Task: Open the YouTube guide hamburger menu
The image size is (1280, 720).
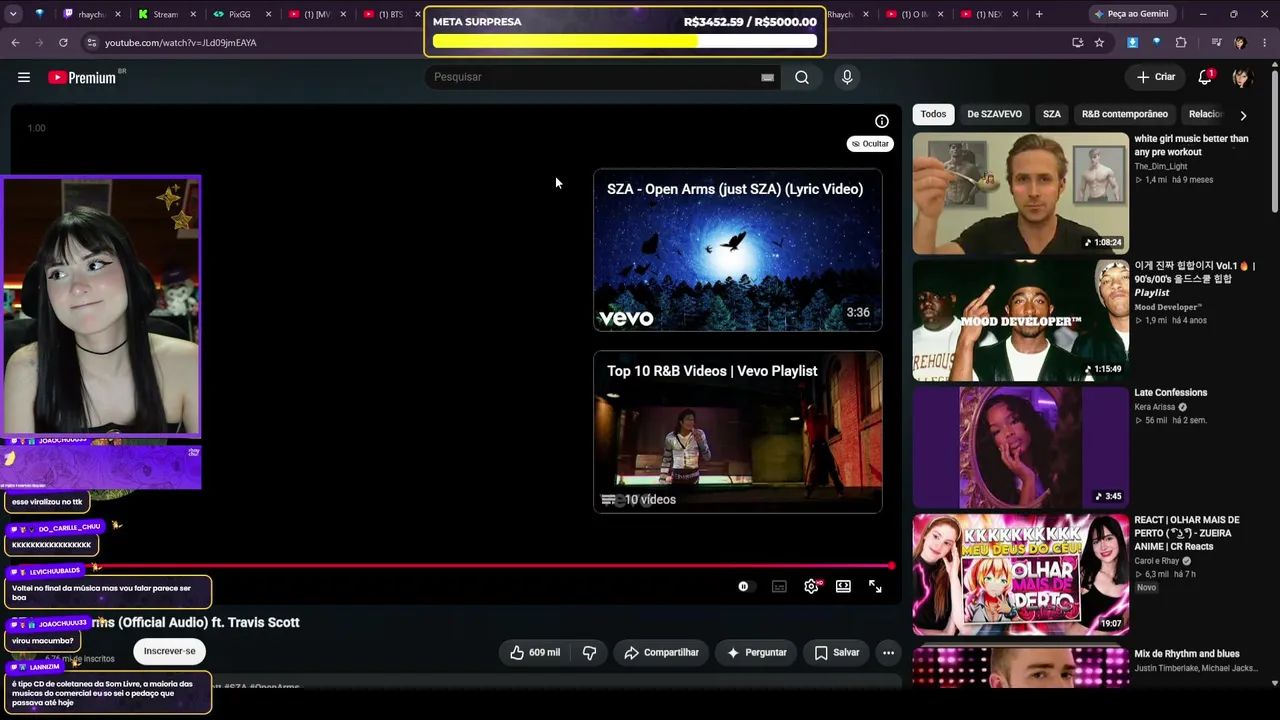Action: tap(24, 77)
